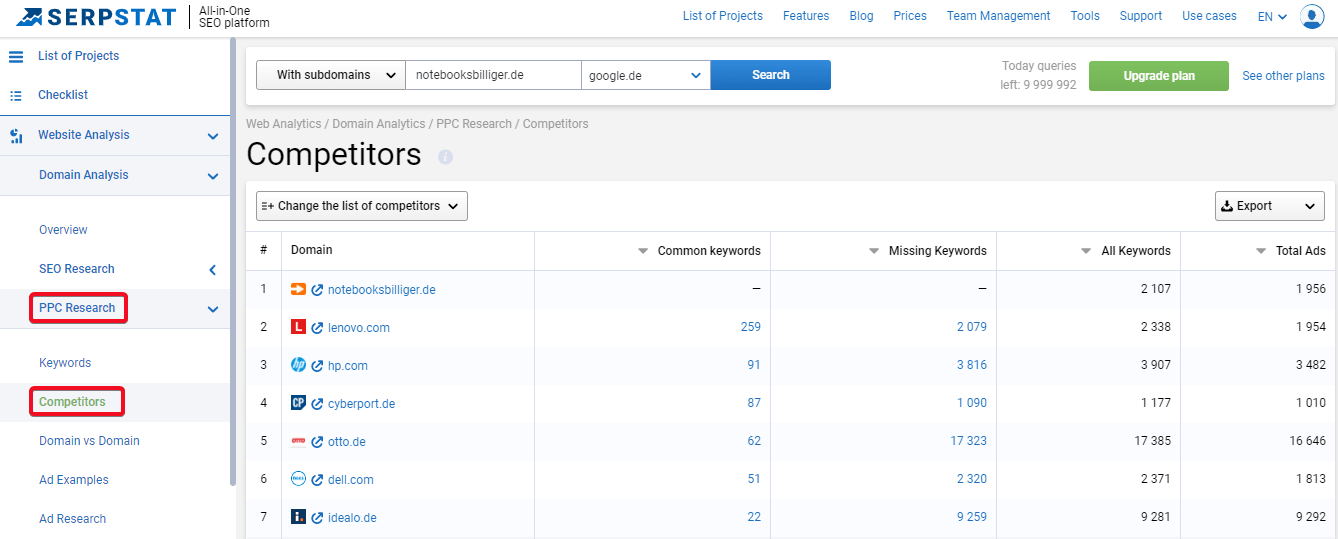1338x539 pixels.
Task: Open Overview in the sidebar
Action: point(63,230)
